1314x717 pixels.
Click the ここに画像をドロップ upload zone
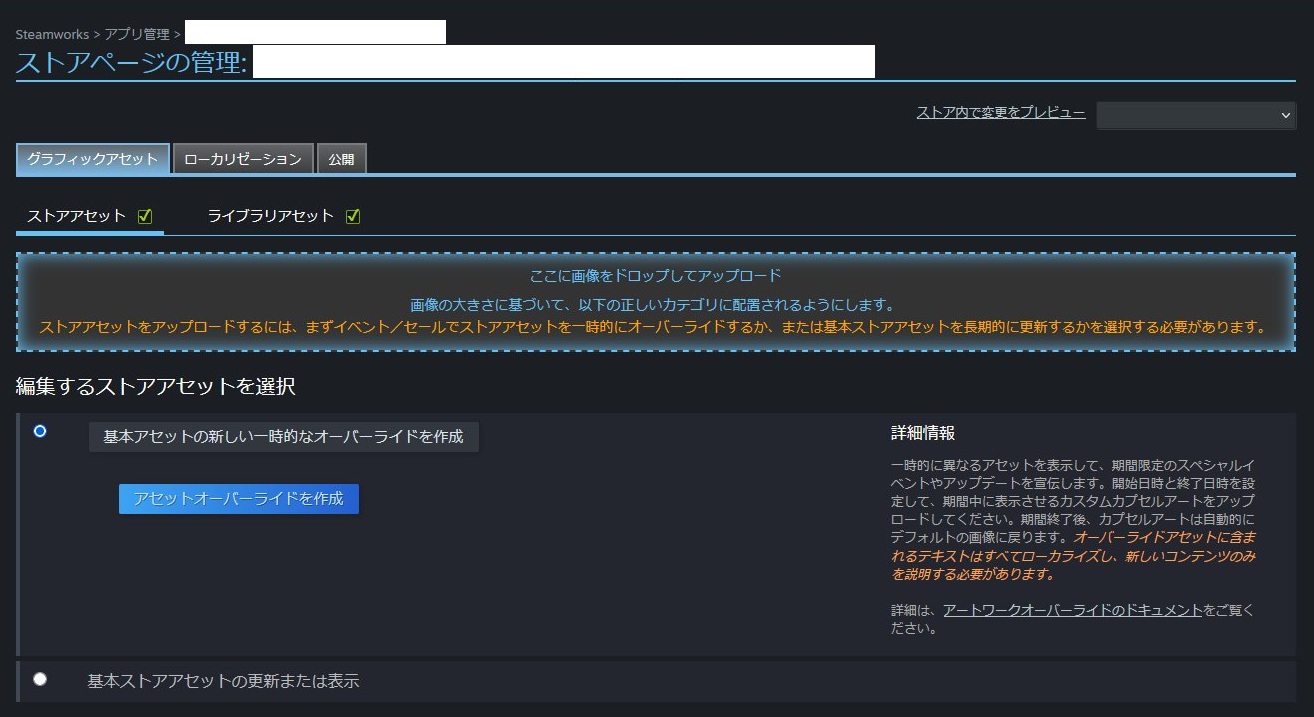[655, 301]
